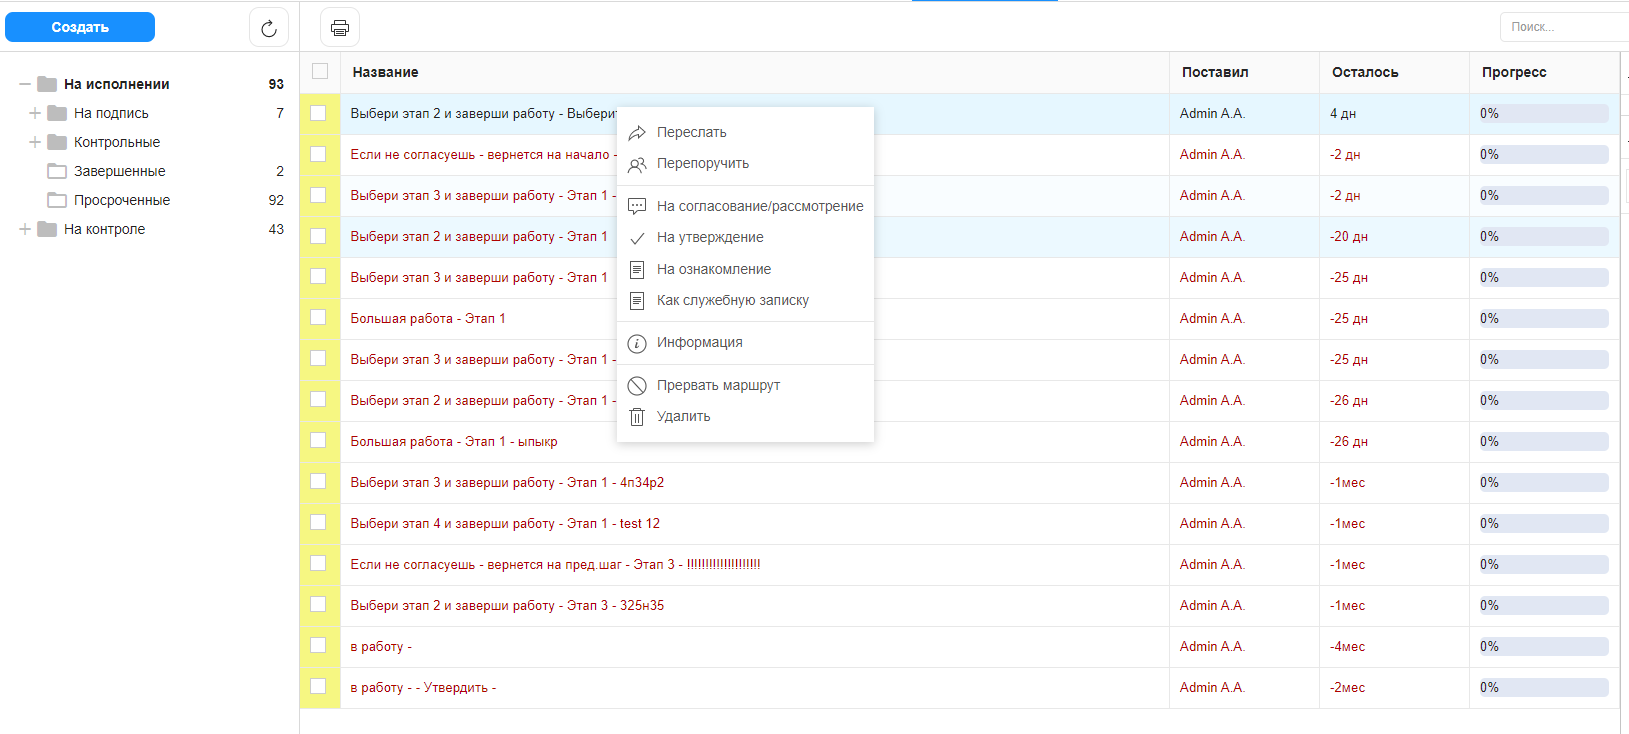Open the Просроченные folder in the tree

(x=122, y=200)
